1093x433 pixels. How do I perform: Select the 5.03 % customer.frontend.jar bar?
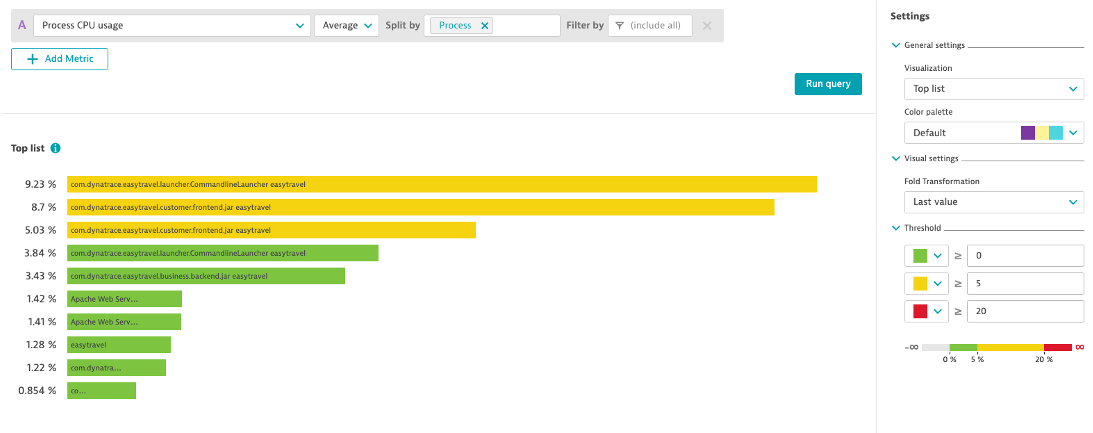pyautogui.click(x=271, y=230)
